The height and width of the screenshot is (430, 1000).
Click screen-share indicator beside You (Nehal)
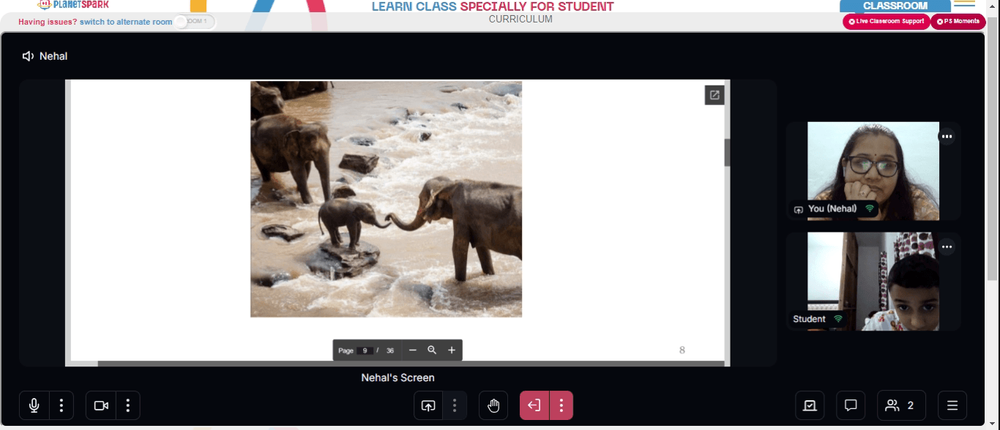pos(798,209)
